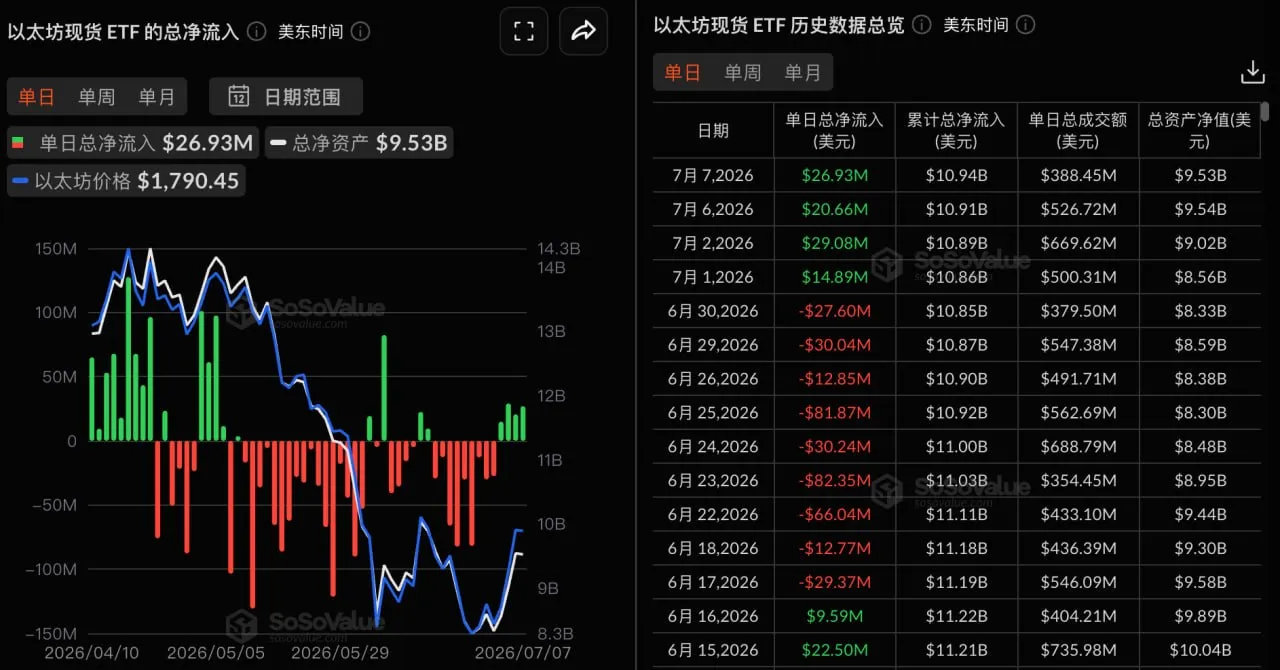Image resolution: width=1280 pixels, height=670 pixels.
Task: Click the $669.62M trading volume cell
Action: 1078,243
